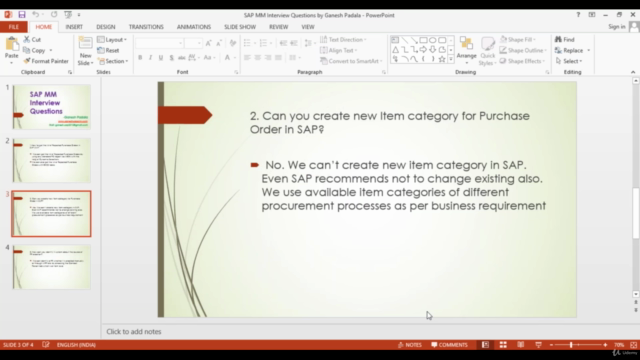This screenshot has height=360, width=640.
Task: Open PowerPoint Help question mark
Action: [578, 15]
